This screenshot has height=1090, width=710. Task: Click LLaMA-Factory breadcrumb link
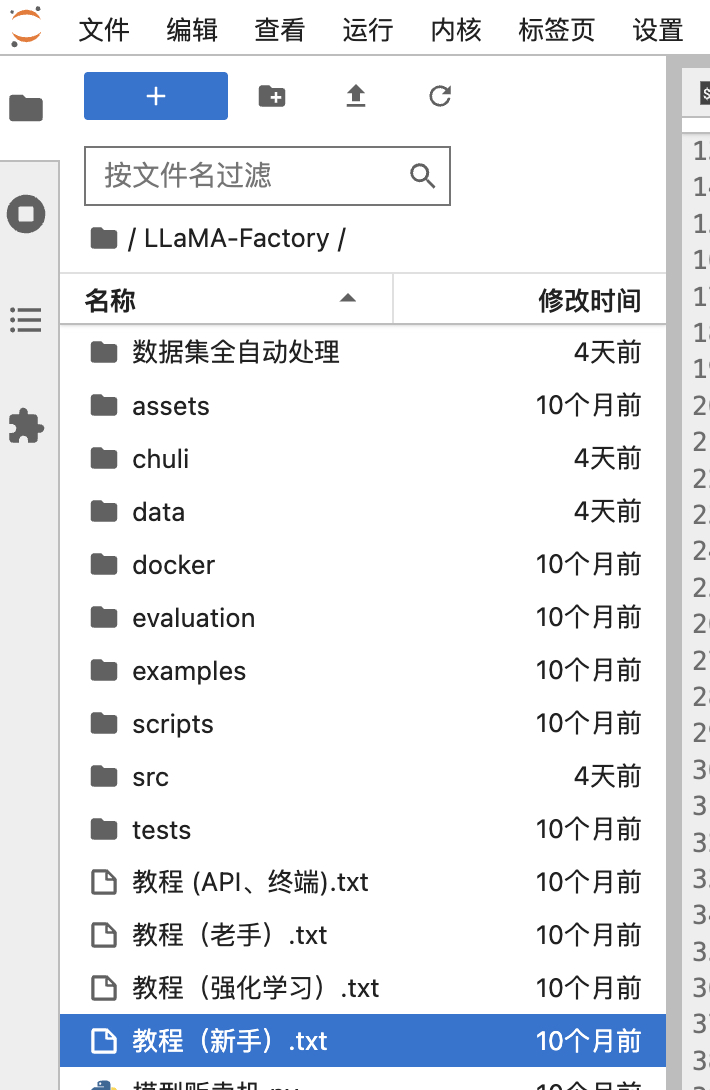[236, 239]
